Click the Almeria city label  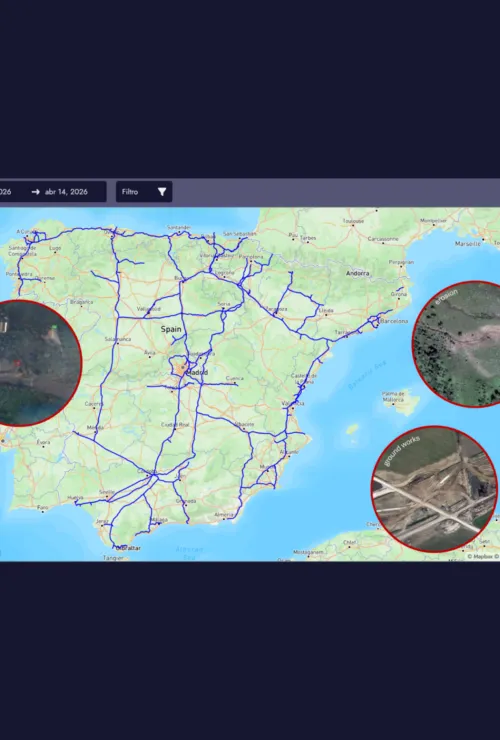click(223, 514)
